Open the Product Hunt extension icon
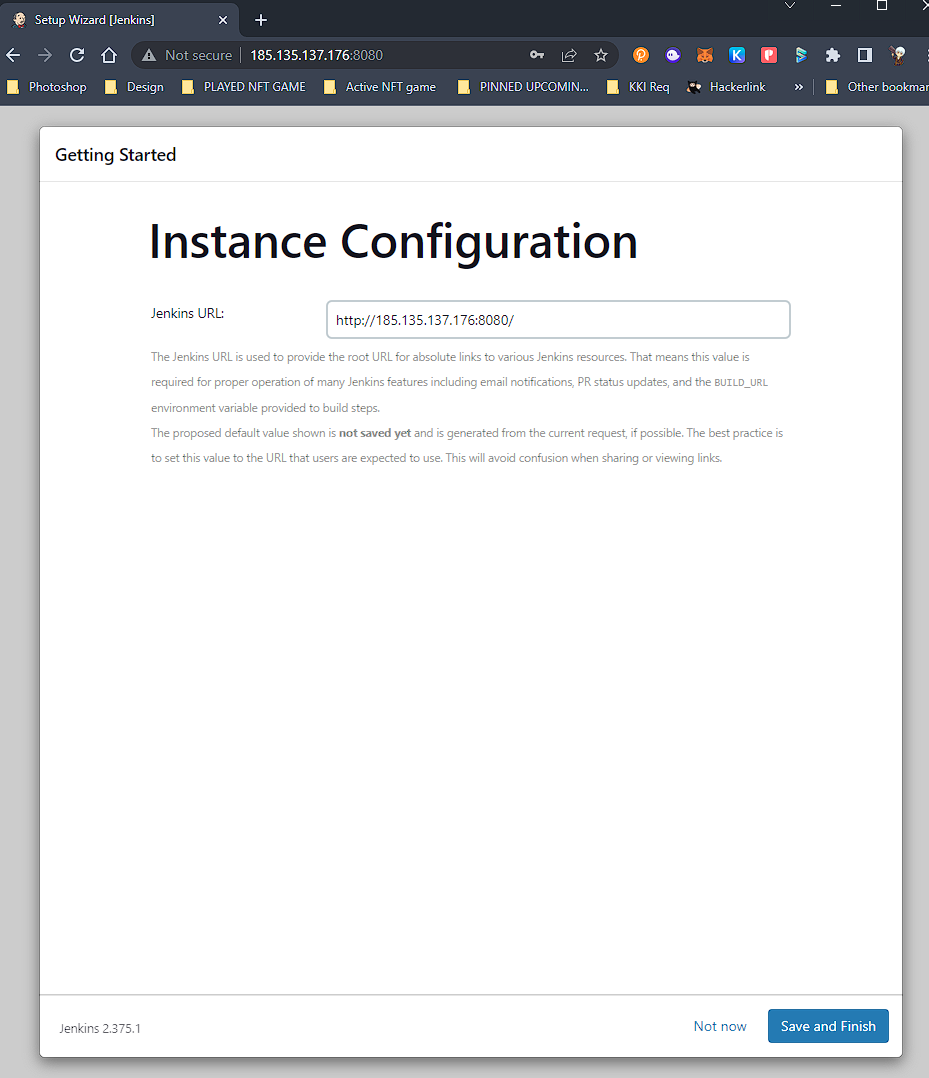 641,55
